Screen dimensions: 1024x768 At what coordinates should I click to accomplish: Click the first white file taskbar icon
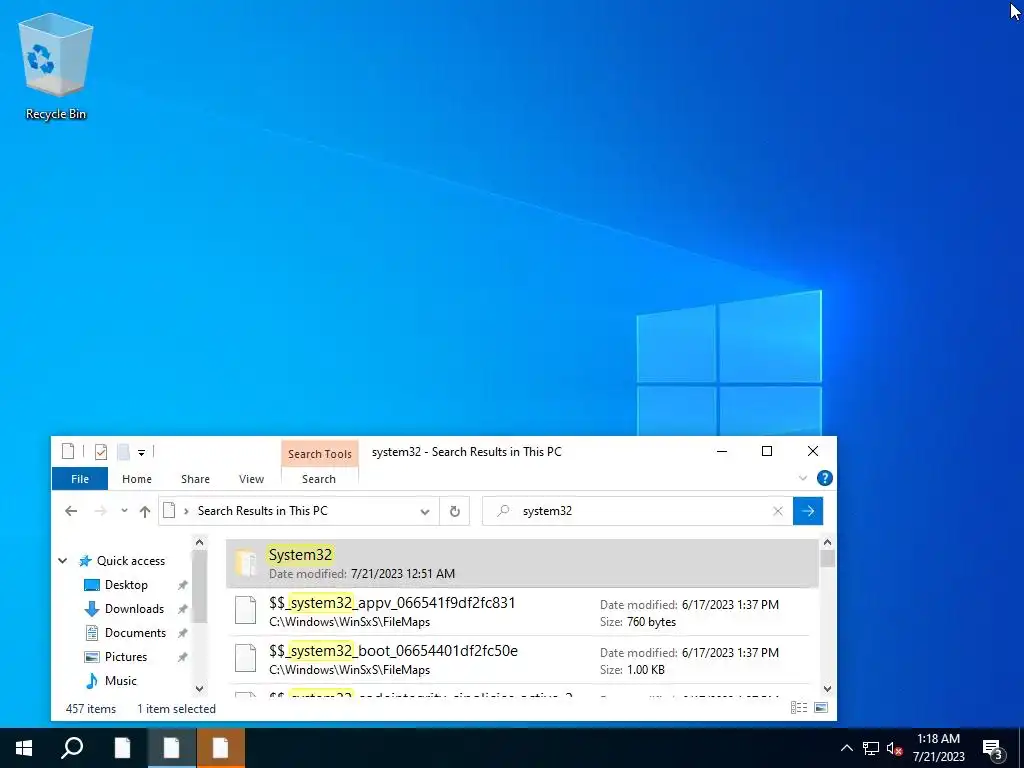pos(122,748)
